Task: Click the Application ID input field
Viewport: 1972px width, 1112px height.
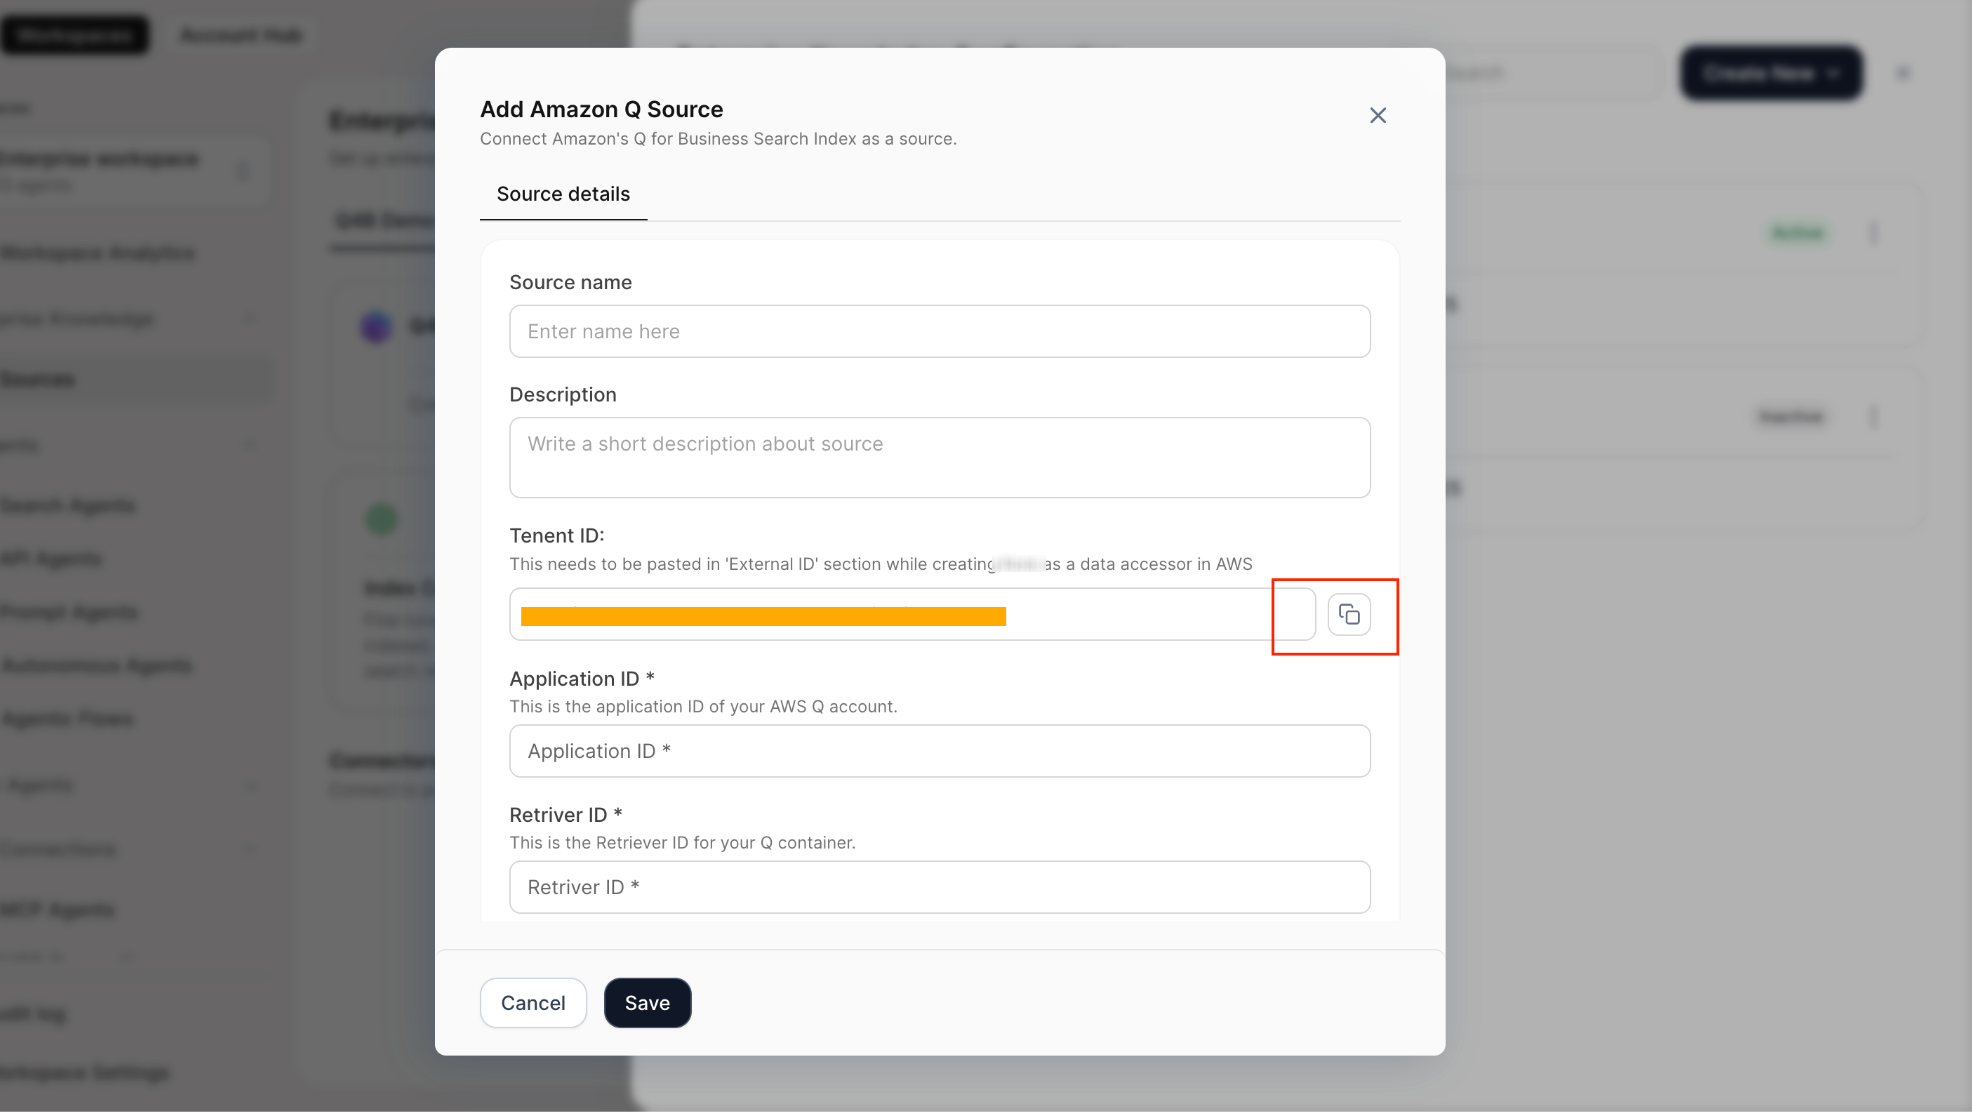Action: tap(939, 751)
